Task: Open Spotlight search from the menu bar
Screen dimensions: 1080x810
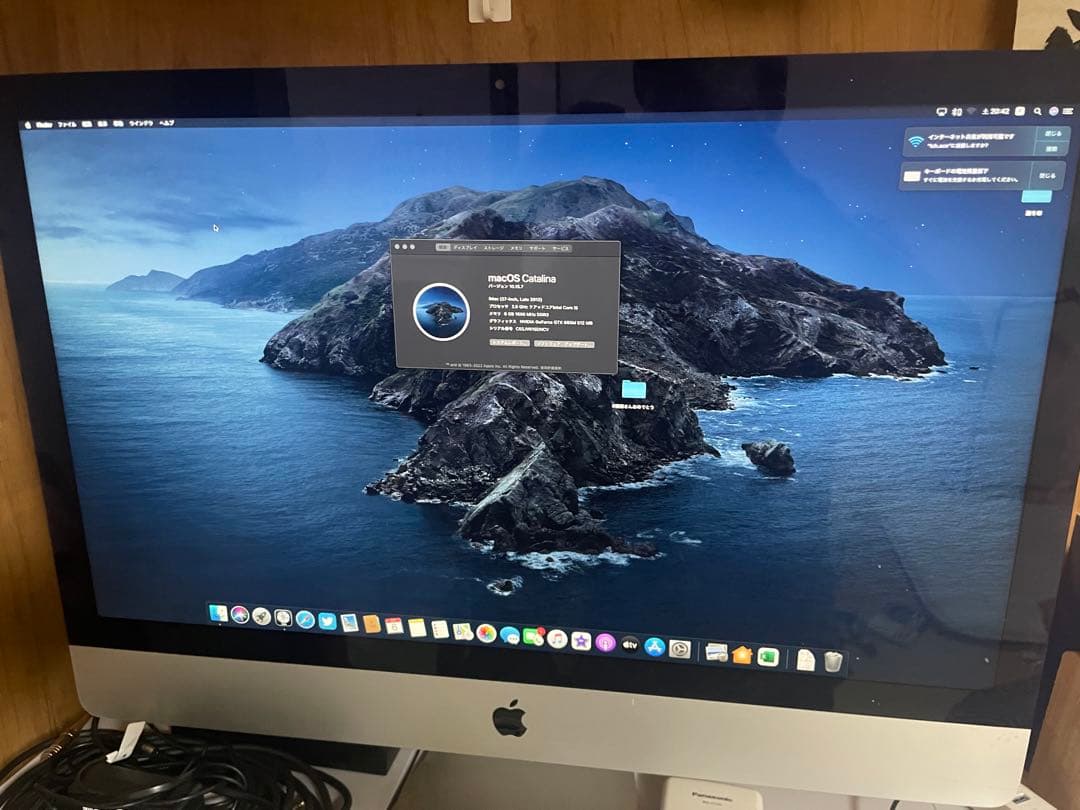Action: [x=1037, y=112]
